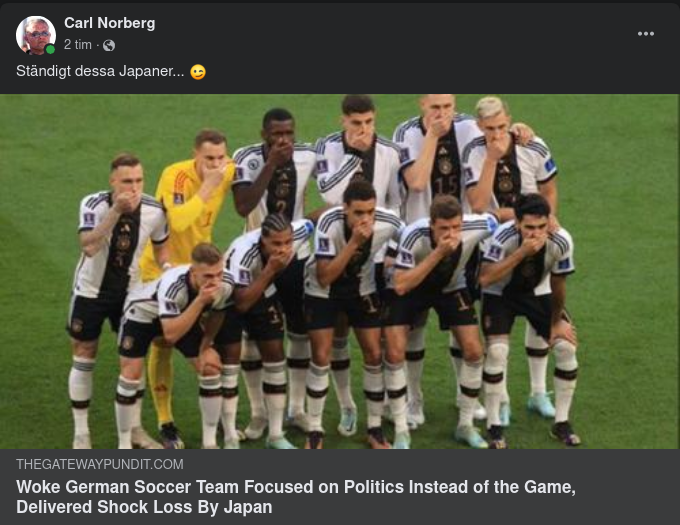Visit the THEGATEWAYPUNDIT.COM domain label

[x=100, y=464]
